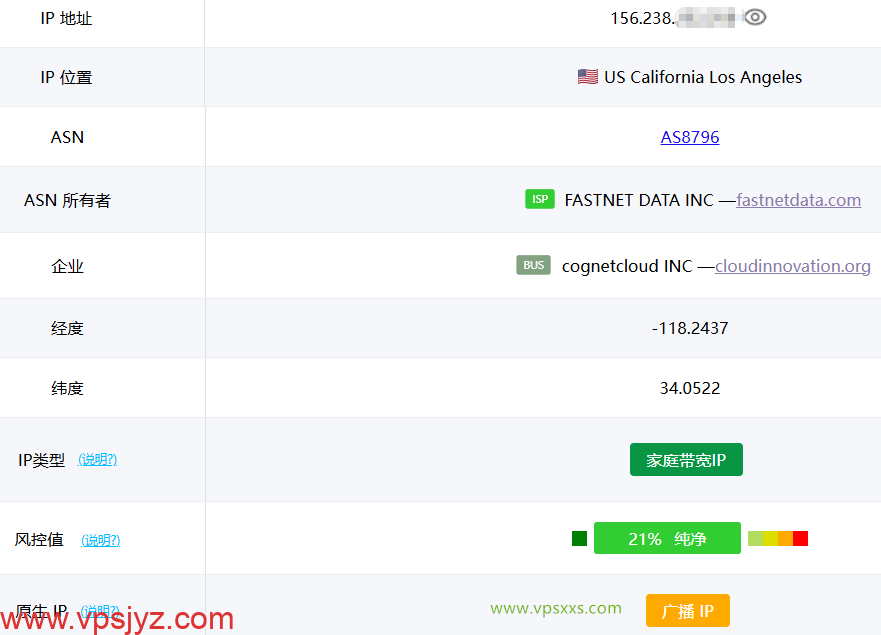
Task: Open the AS8796 link
Action: click(689, 137)
